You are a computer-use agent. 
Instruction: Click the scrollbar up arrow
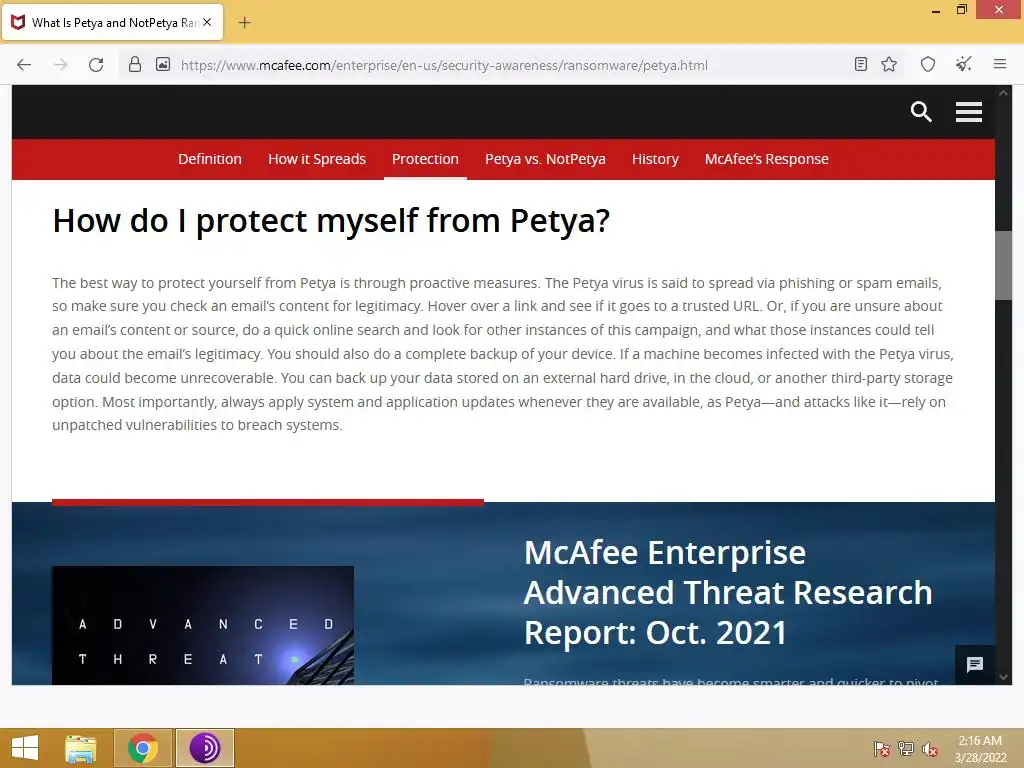tap(1003, 93)
